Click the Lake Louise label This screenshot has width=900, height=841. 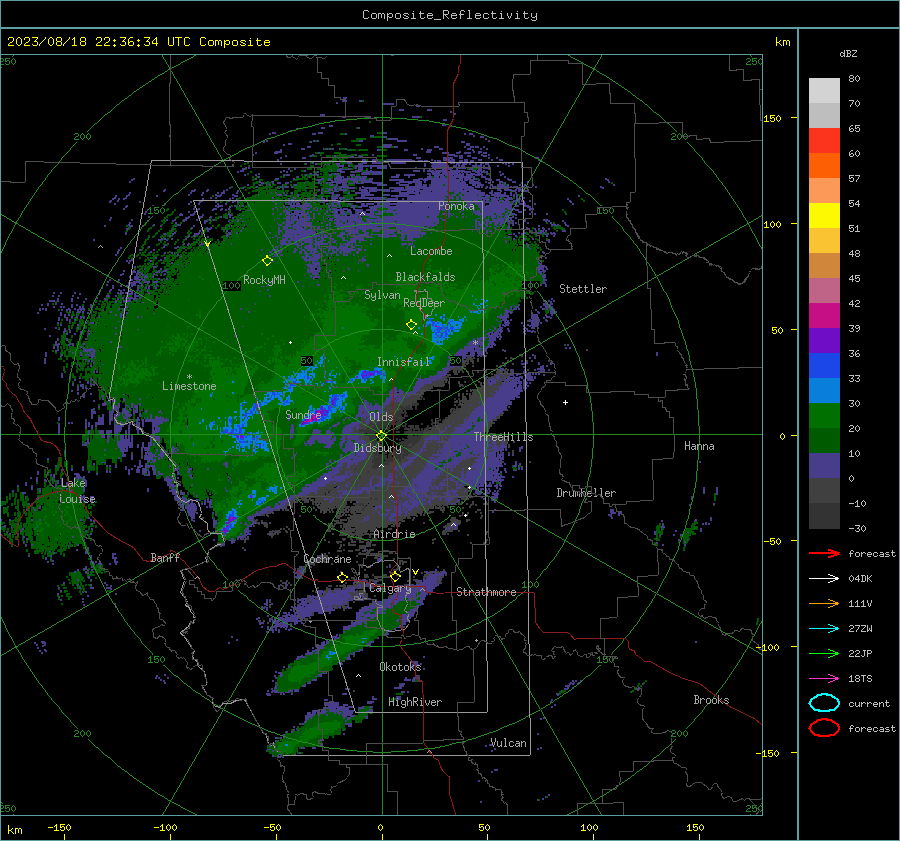point(77,491)
